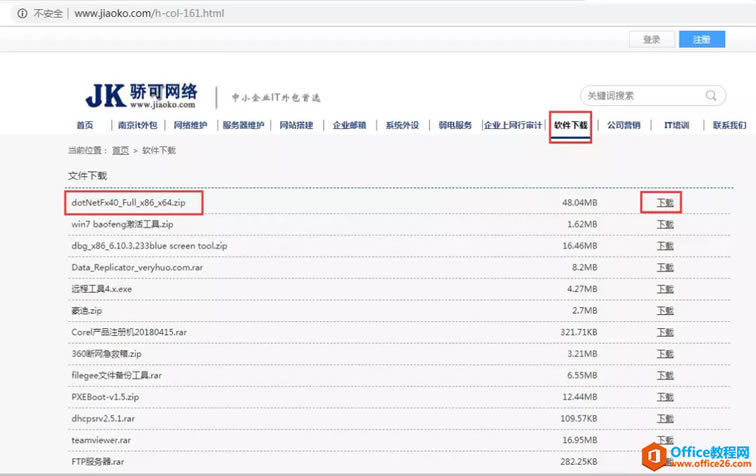The image size is (756, 476).
Task: Click 下载 link in the 2.7MB zip row
Action: (665, 311)
